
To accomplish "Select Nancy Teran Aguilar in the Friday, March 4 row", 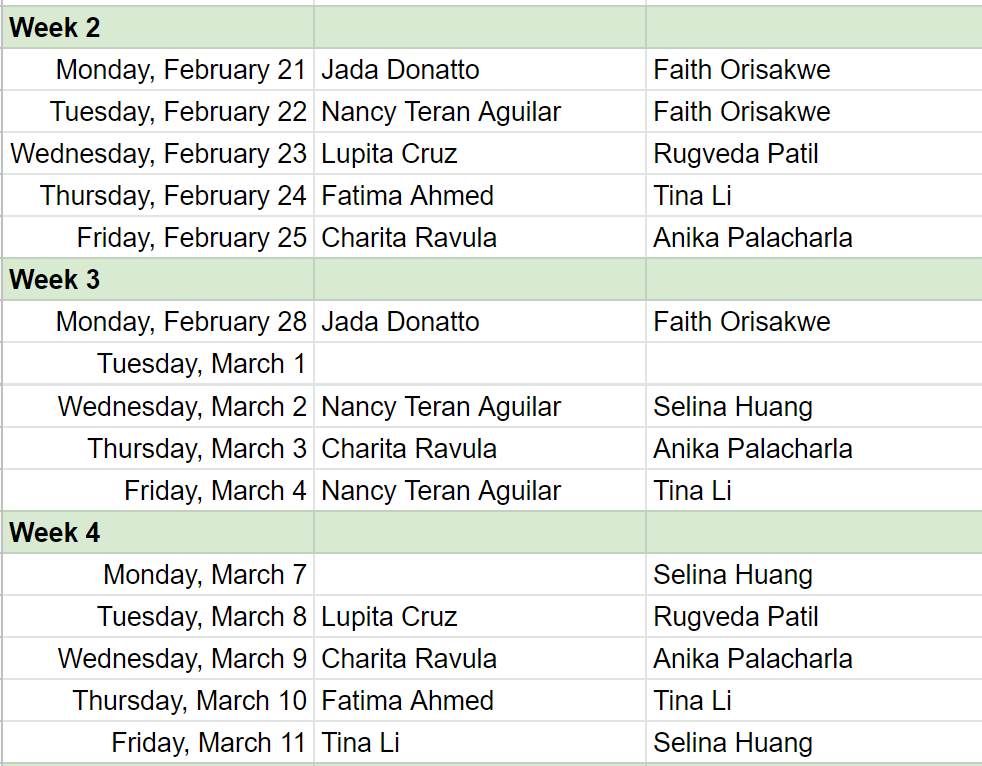I will click(x=441, y=491).
